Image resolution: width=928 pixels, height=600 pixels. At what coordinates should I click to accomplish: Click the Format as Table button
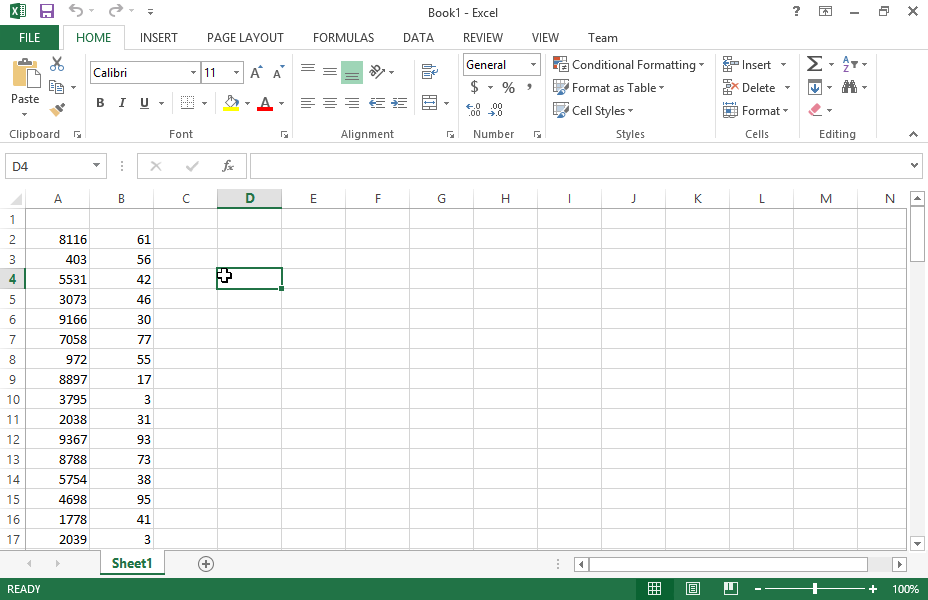point(609,87)
